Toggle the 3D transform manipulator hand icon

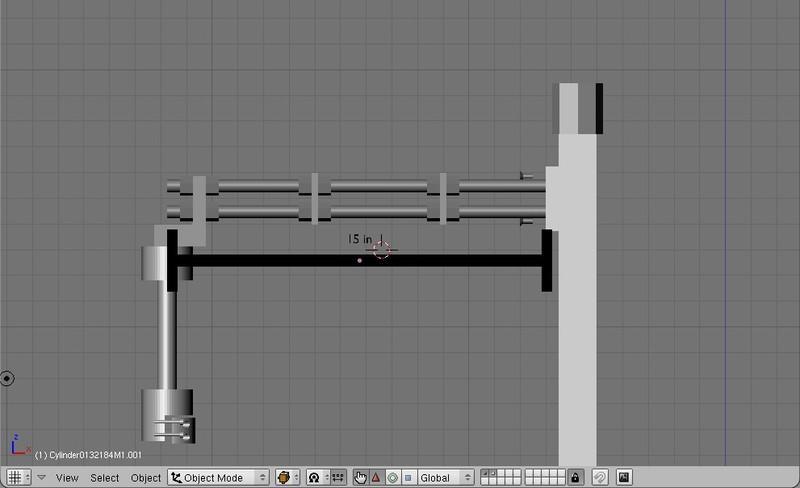coord(360,477)
